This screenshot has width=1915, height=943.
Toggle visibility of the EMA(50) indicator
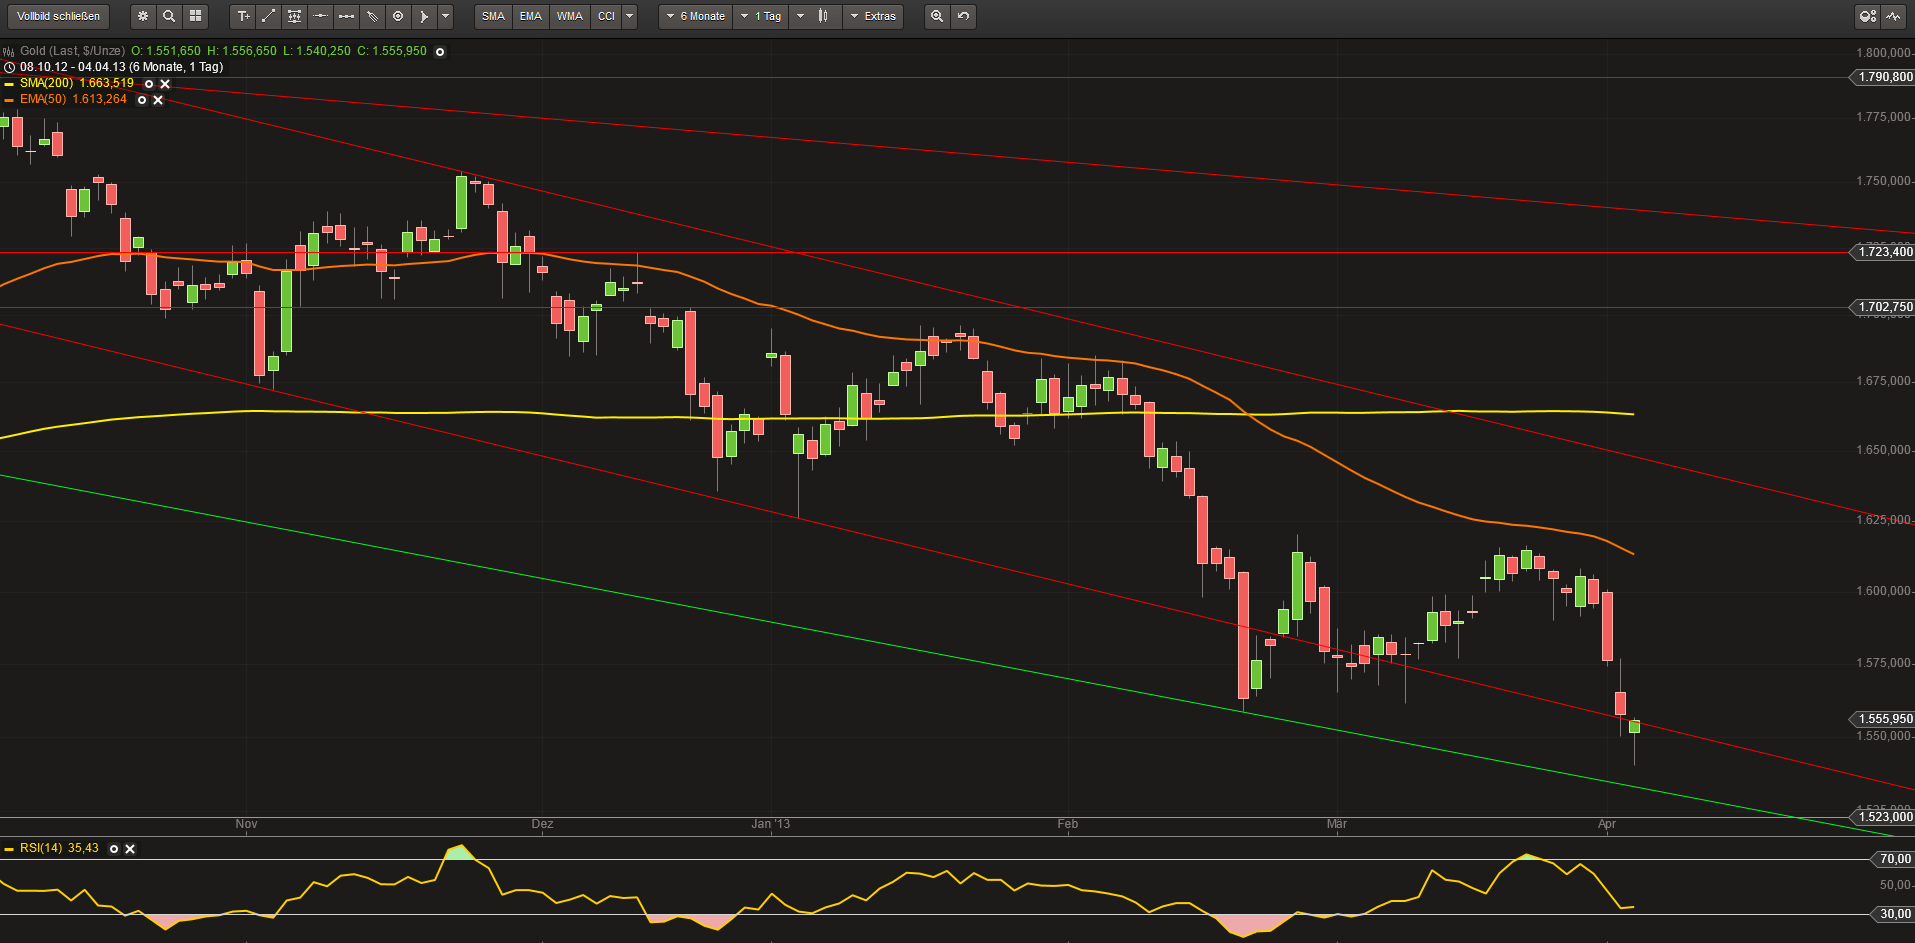141,100
